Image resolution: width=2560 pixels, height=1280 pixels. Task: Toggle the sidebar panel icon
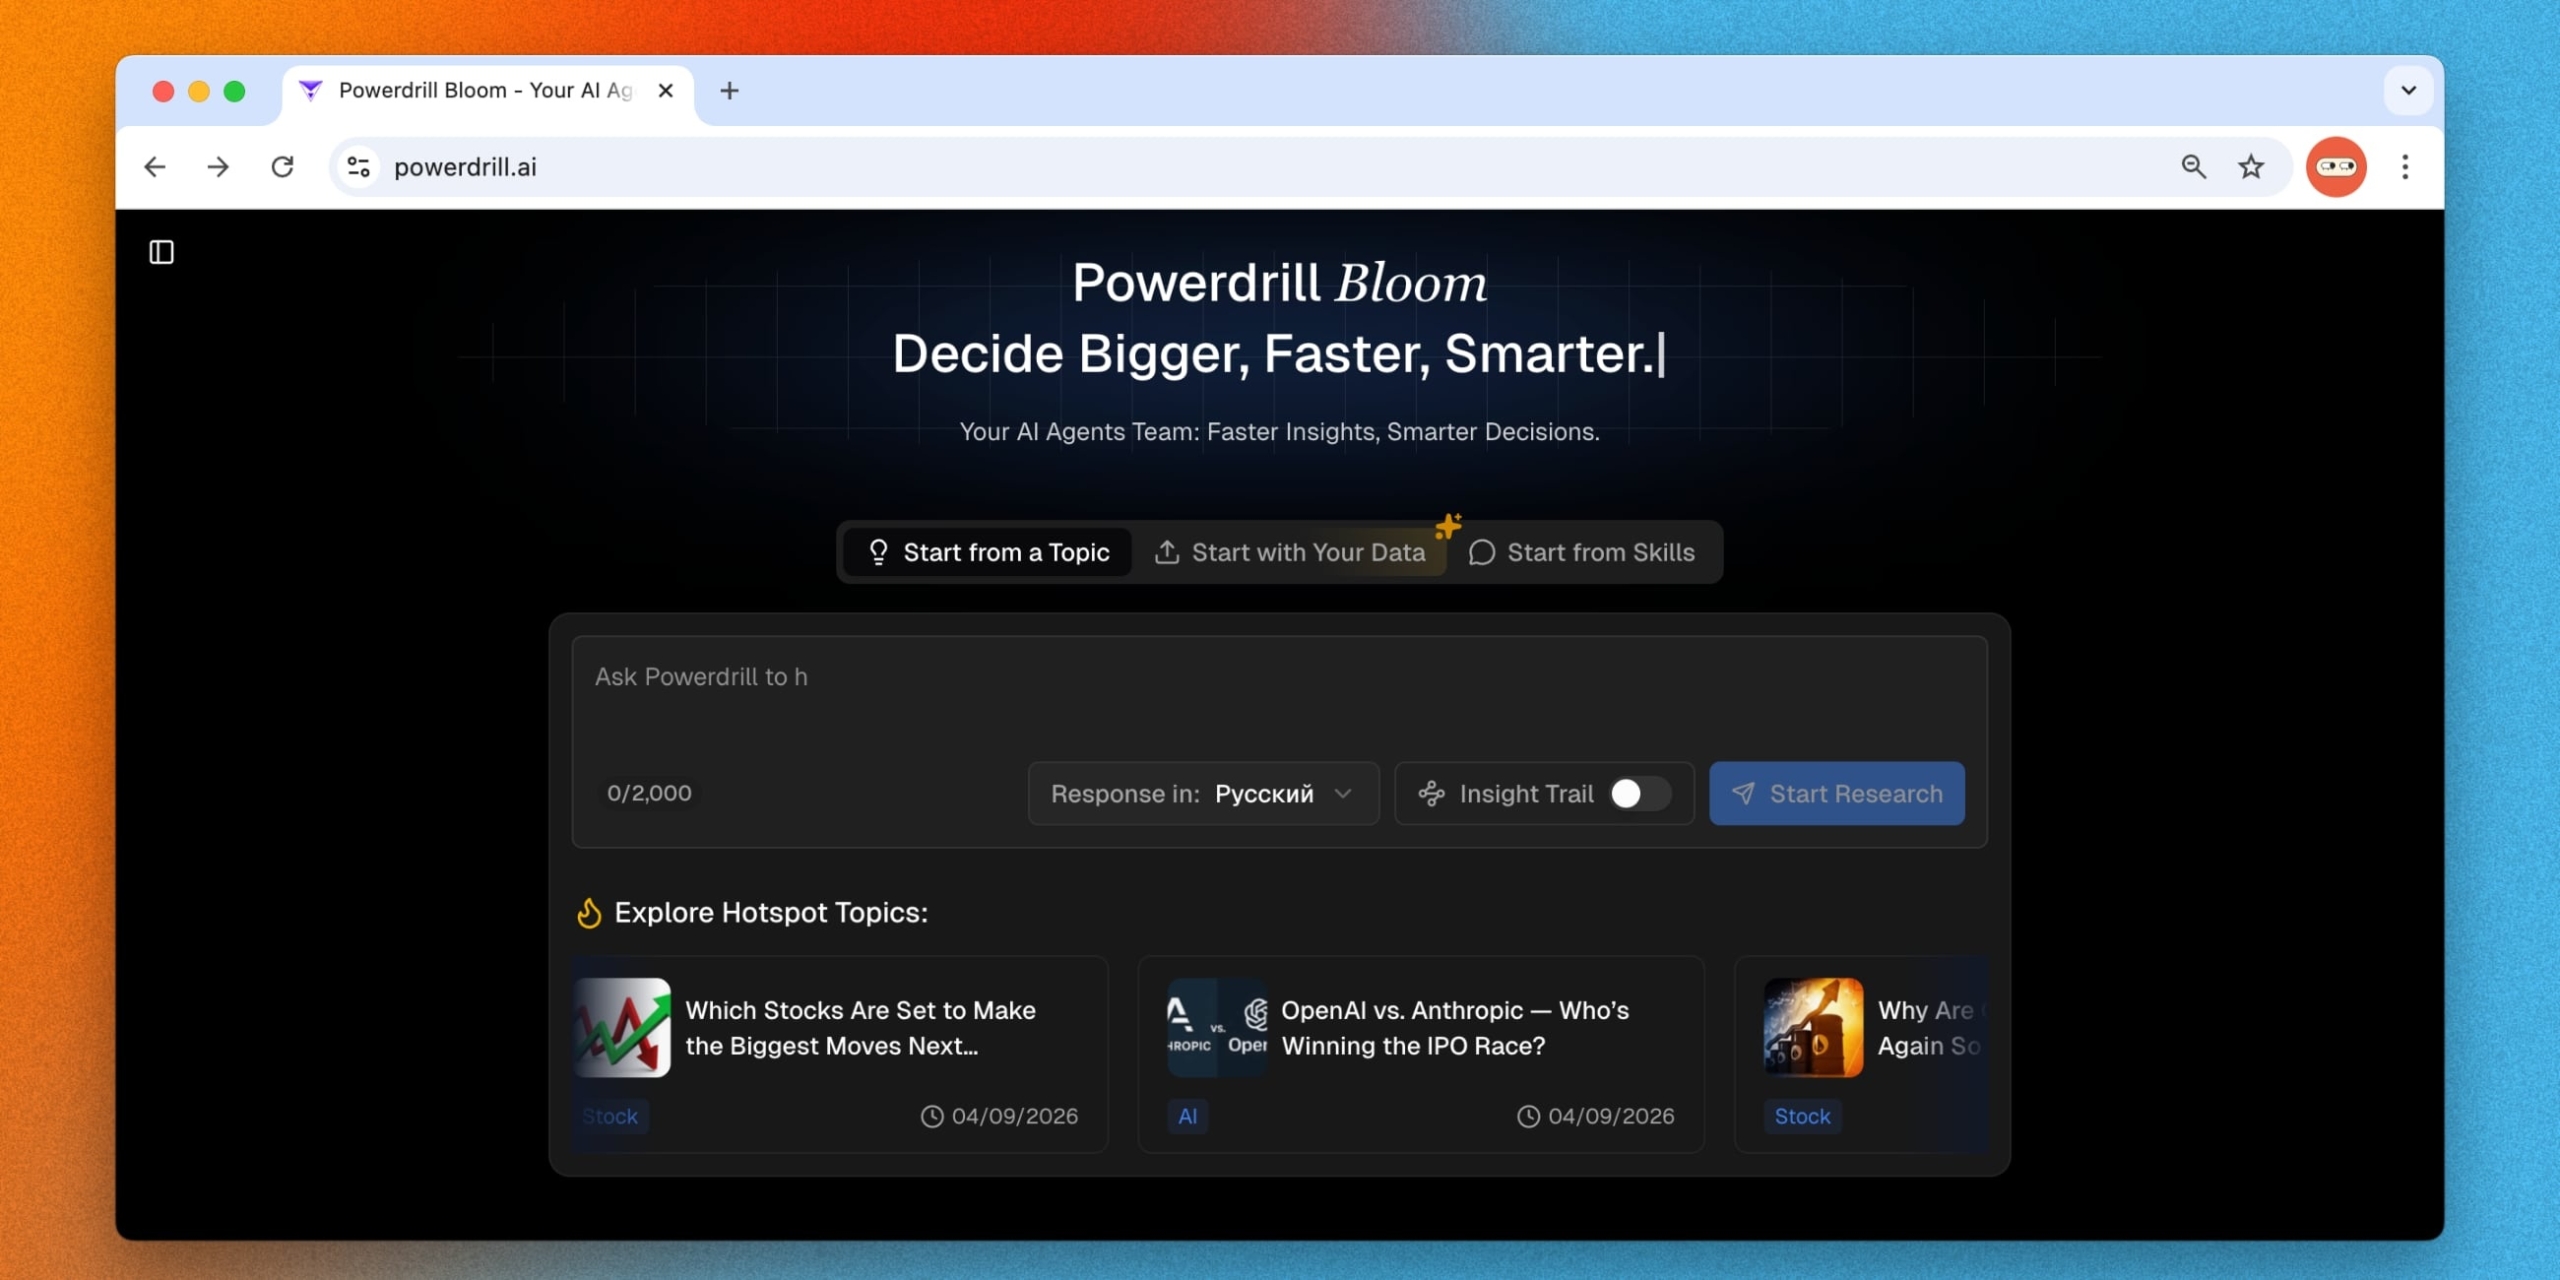(x=161, y=252)
